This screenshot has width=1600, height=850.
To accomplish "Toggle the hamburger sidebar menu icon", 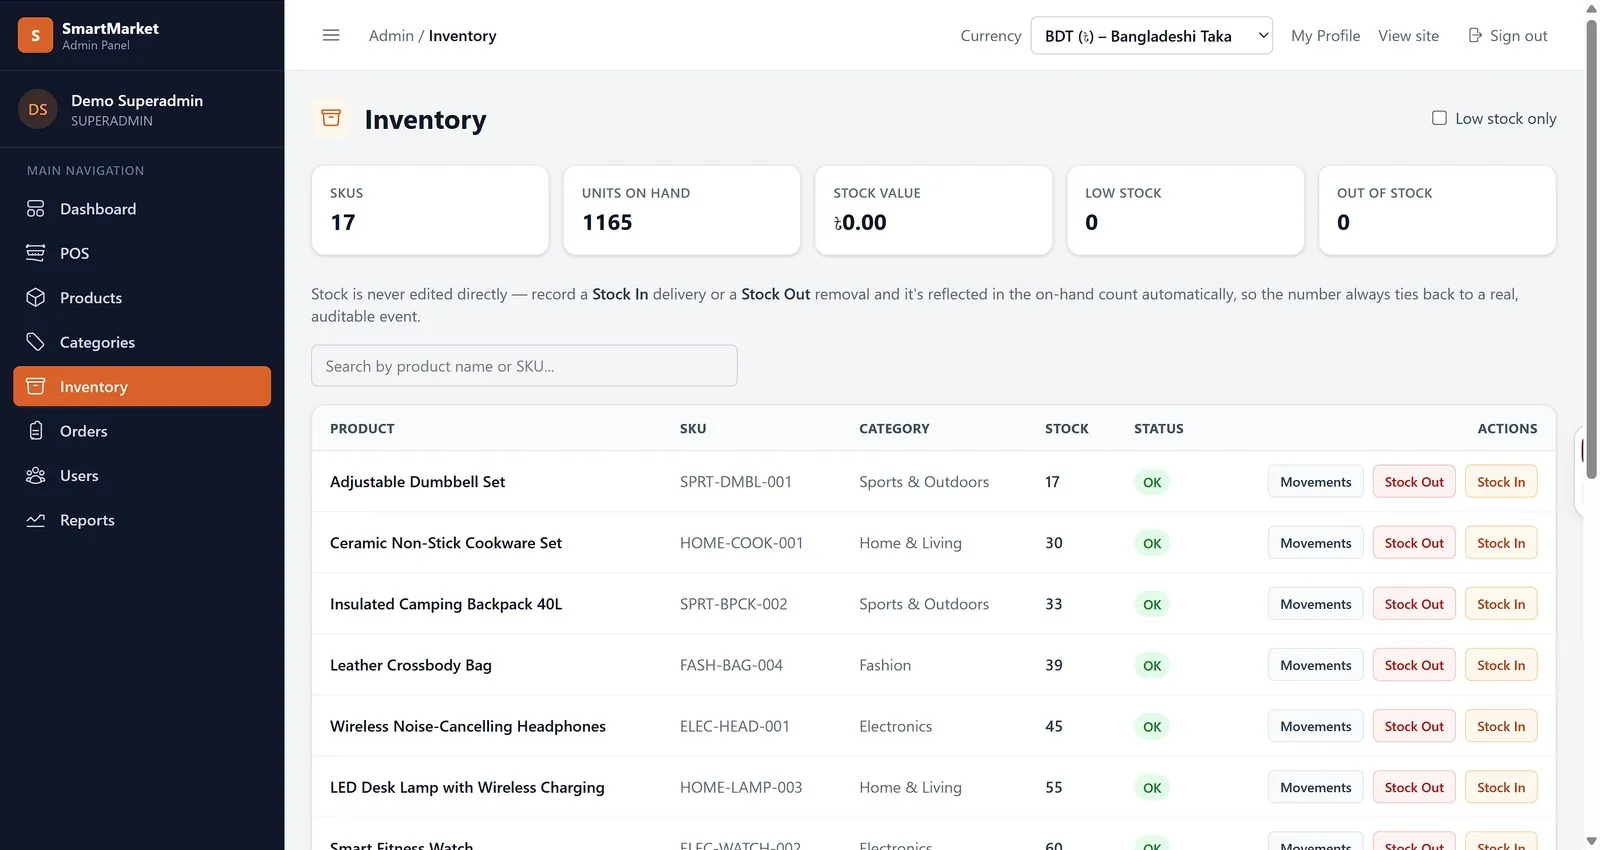I will point(331,35).
